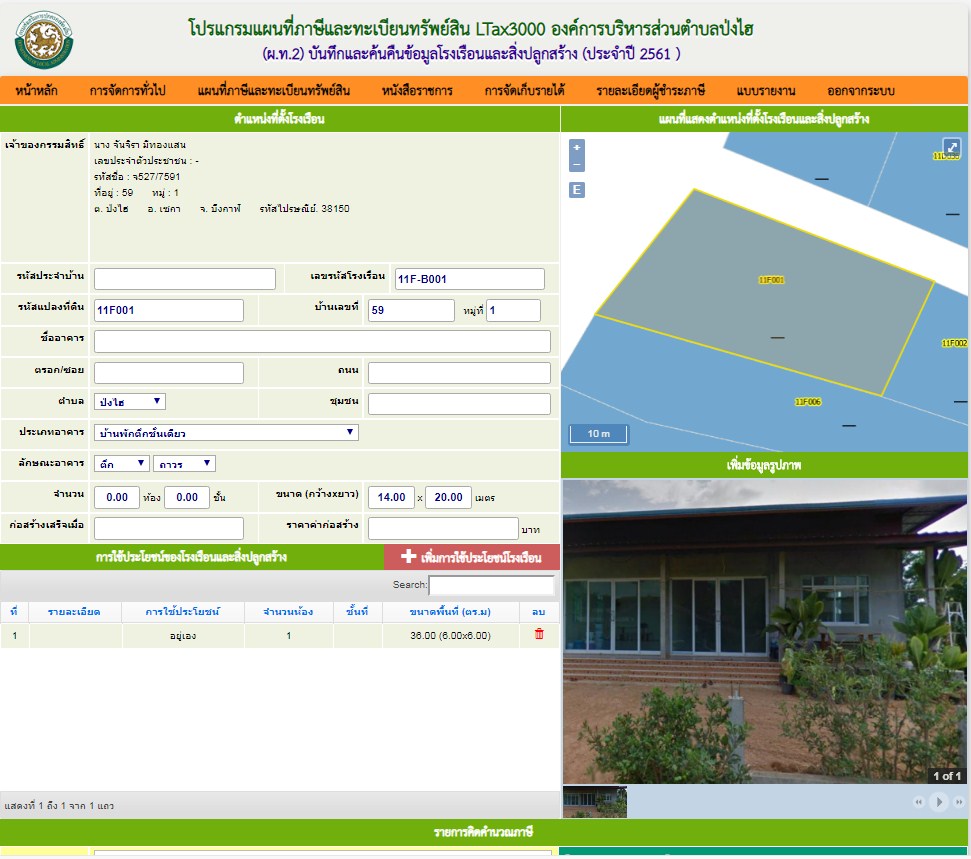The image size is (971, 859).
Task: Play the image slideshow
Action: [x=939, y=802]
